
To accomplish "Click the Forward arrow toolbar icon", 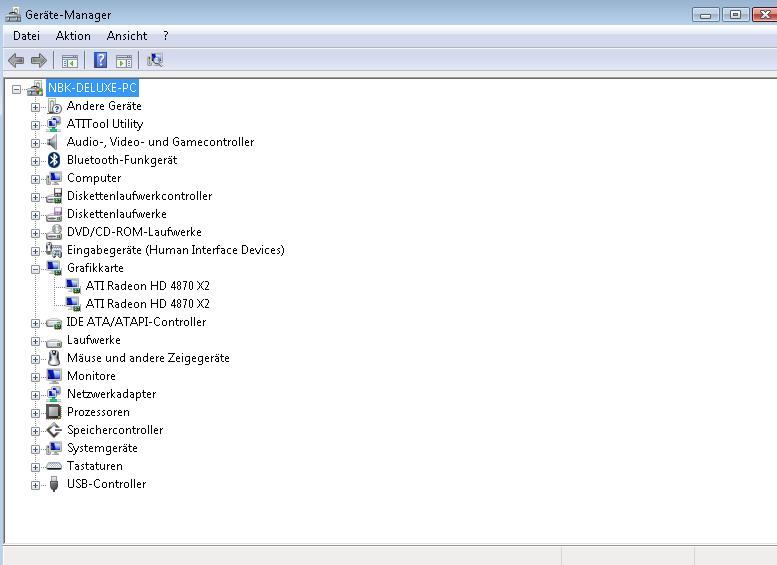I will tap(39, 60).
